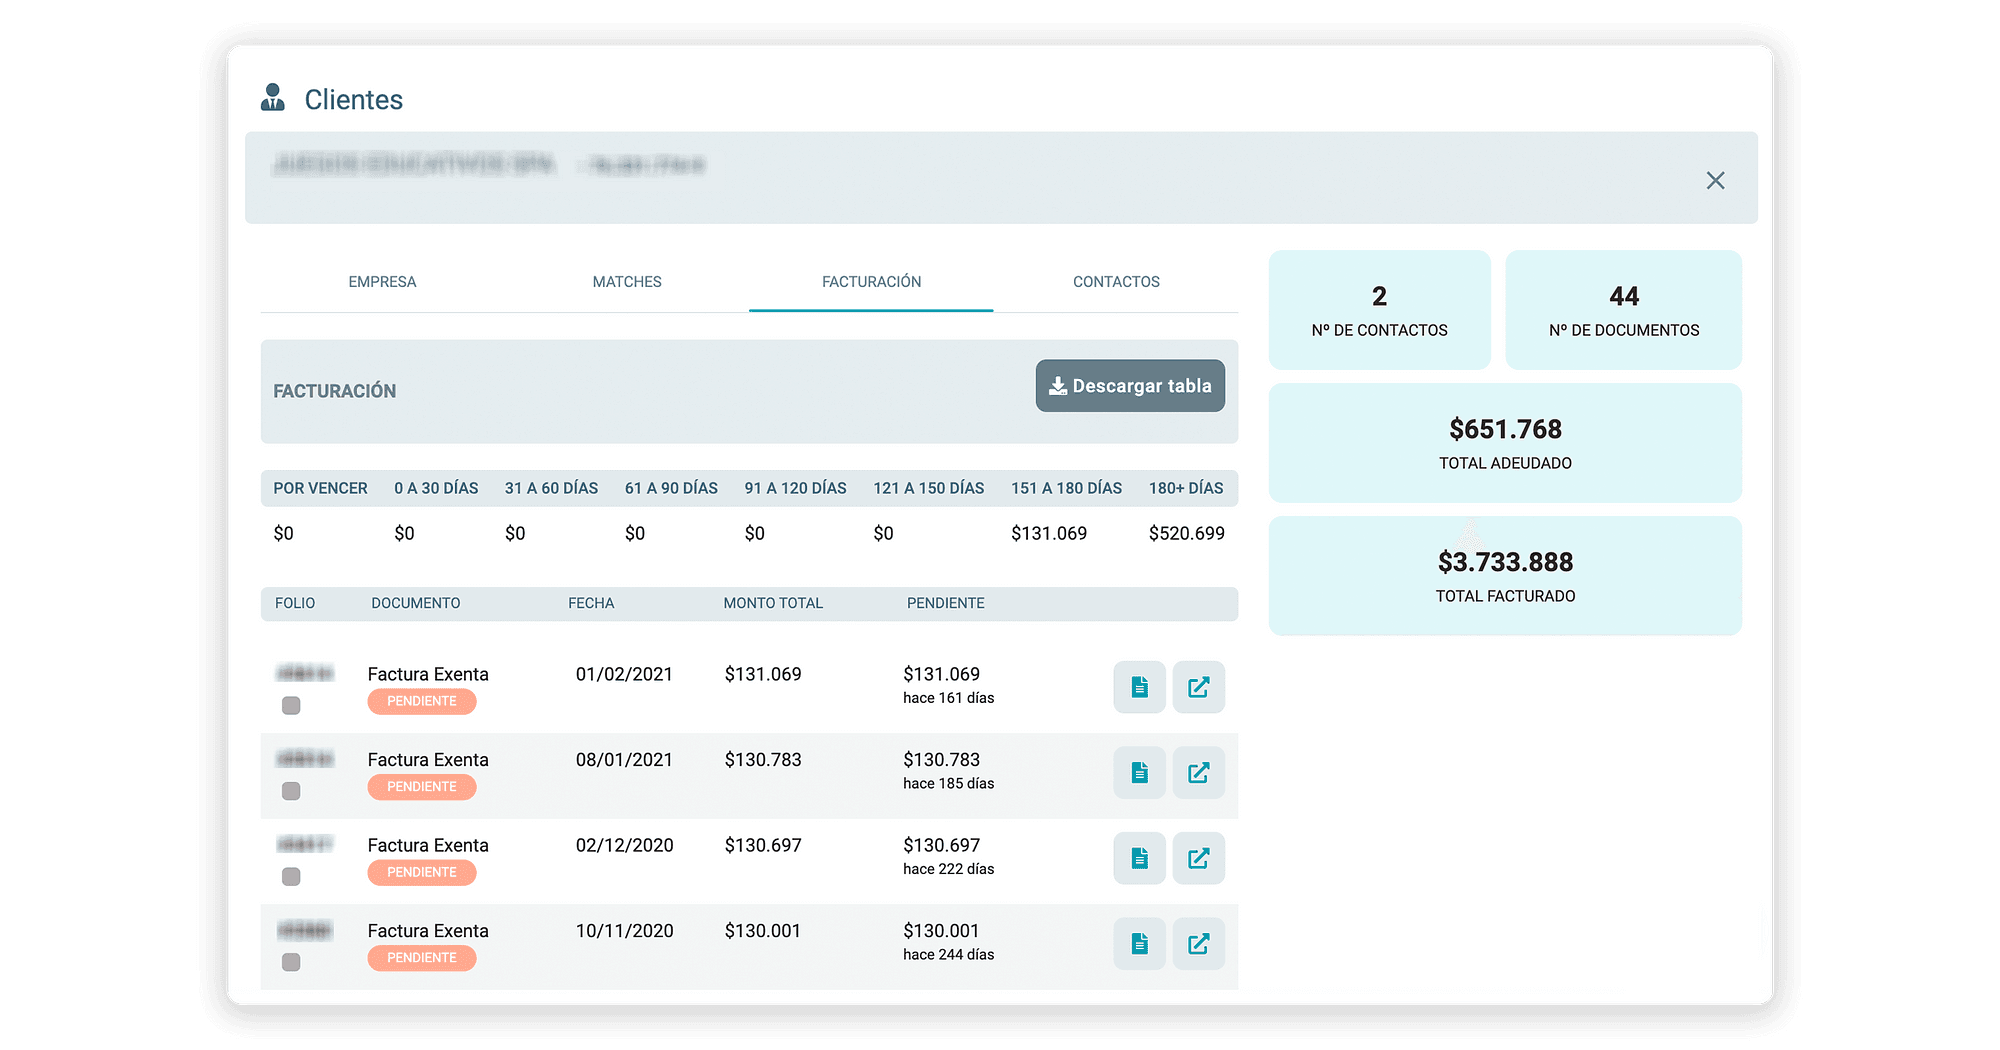Screen dimensions: 2000x1050
Task: Click 'hace 185 días' text
Action: tap(948, 784)
